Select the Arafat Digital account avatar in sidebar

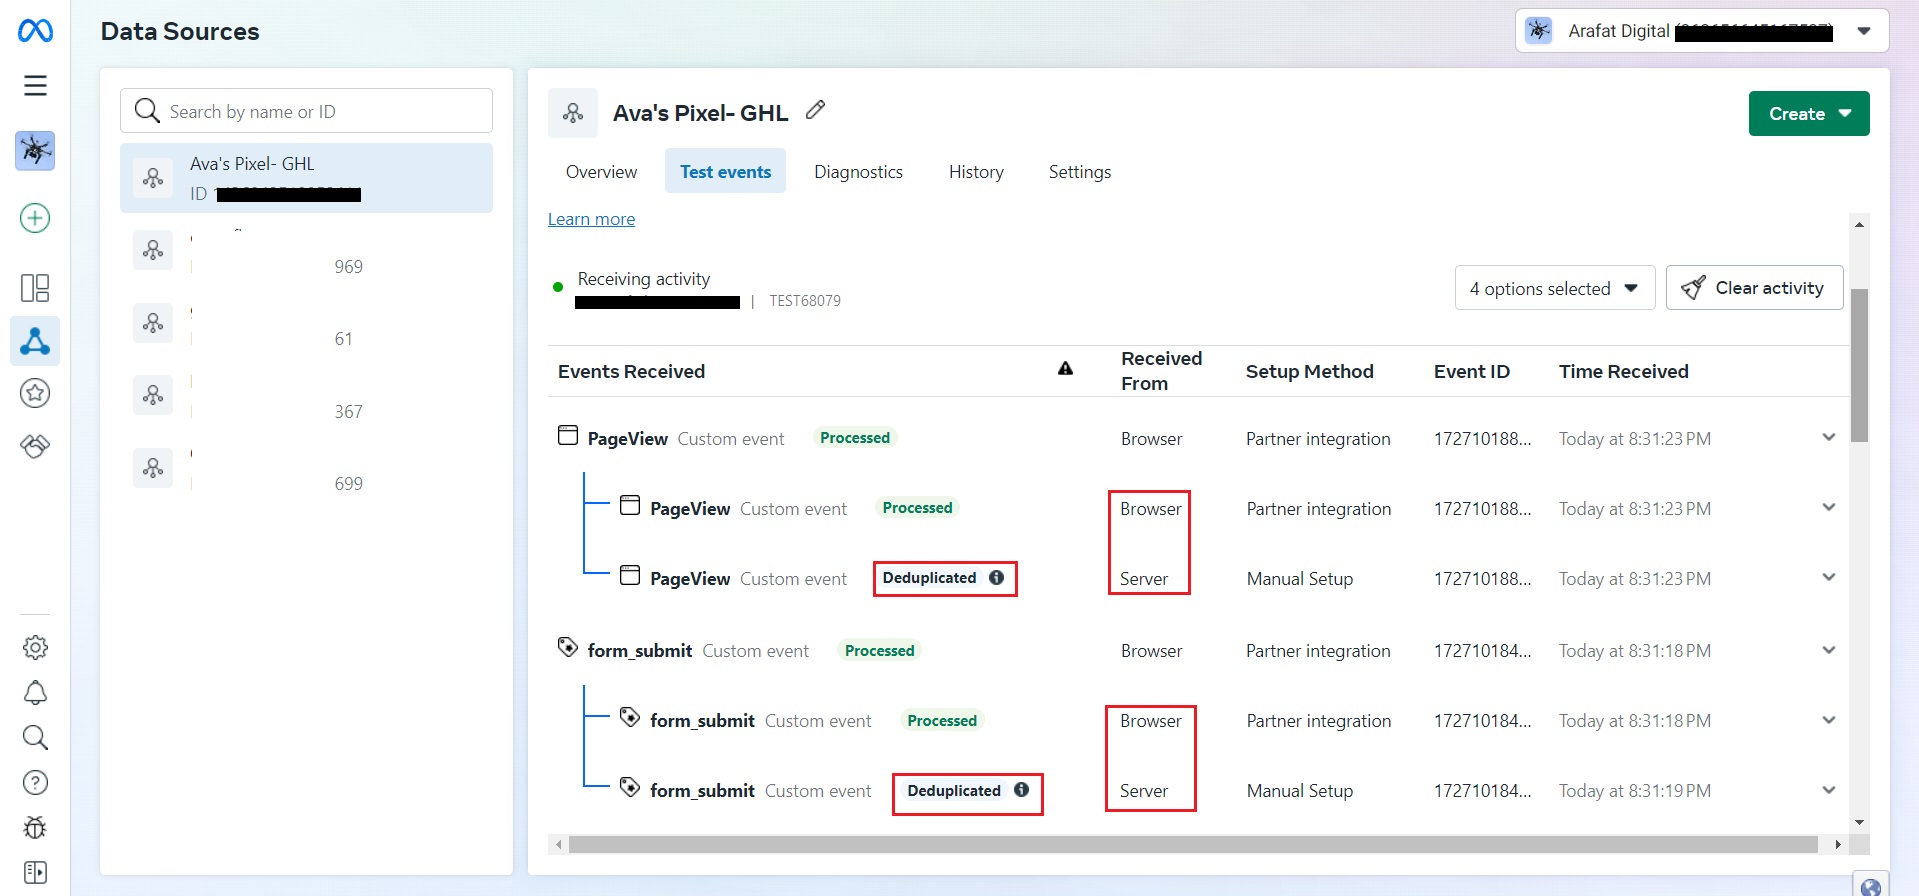35,151
